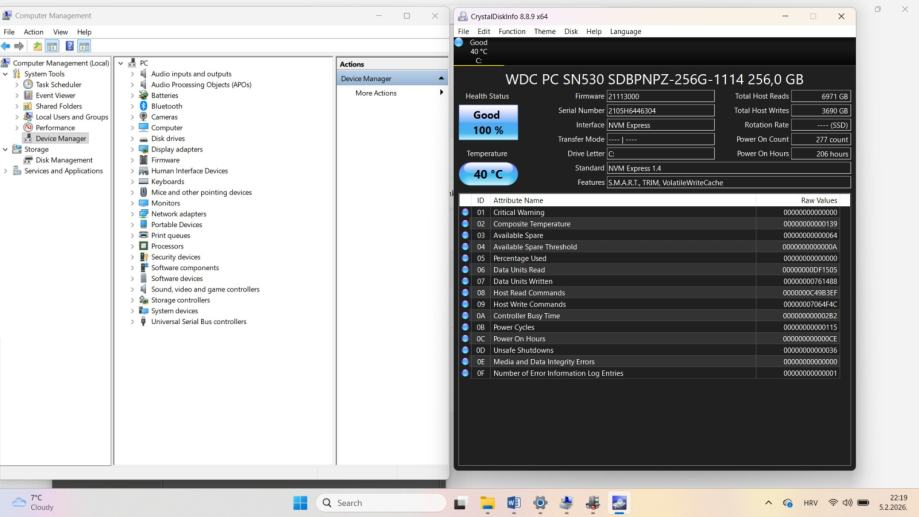Click the 40 °C temperature button
Screen dimensions: 919x517
[x=488, y=174]
